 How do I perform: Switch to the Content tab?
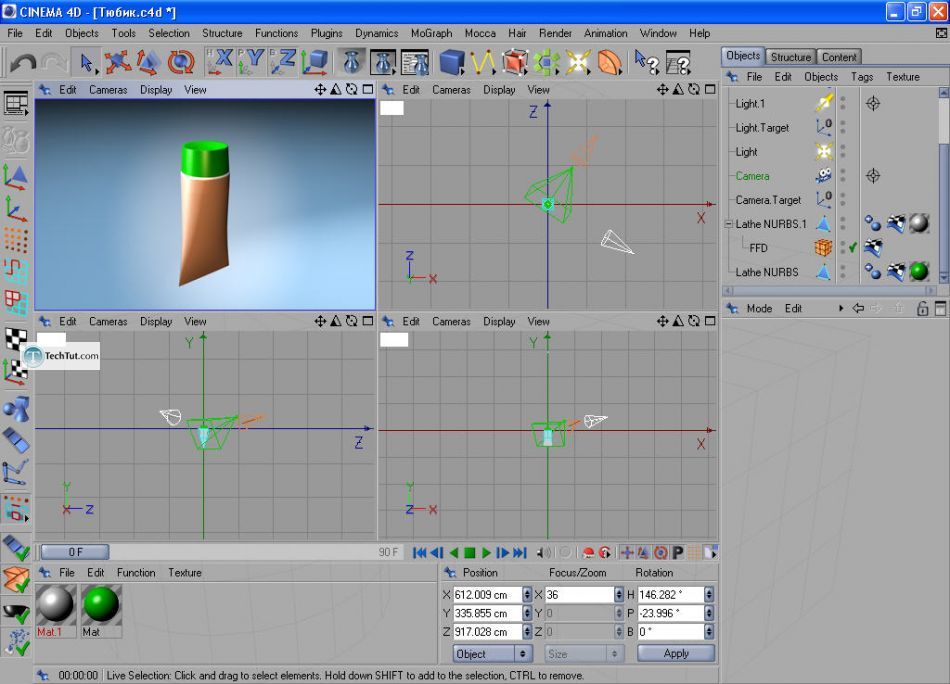[x=839, y=57]
